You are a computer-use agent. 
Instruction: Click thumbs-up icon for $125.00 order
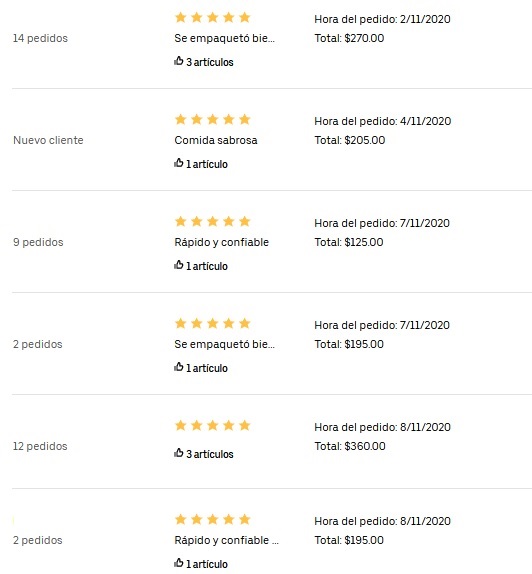tap(178, 265)
